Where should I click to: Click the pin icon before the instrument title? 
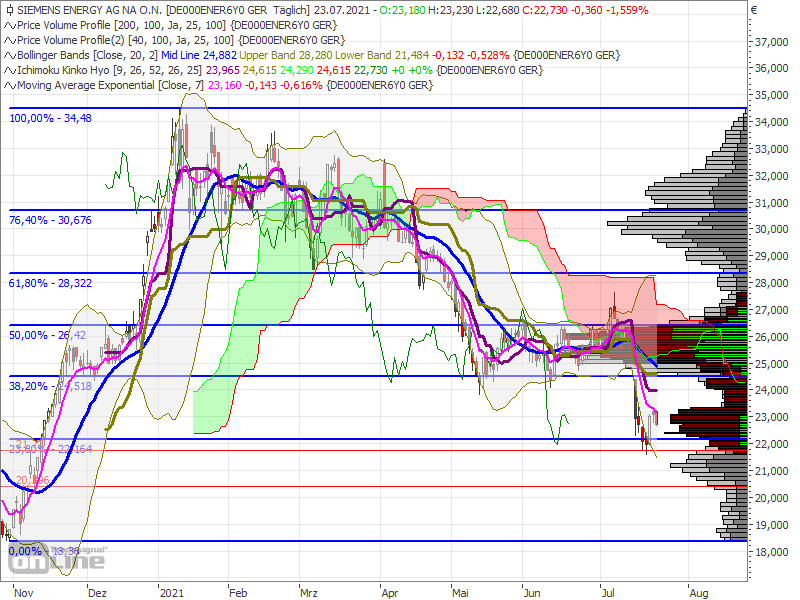[12, 10]
